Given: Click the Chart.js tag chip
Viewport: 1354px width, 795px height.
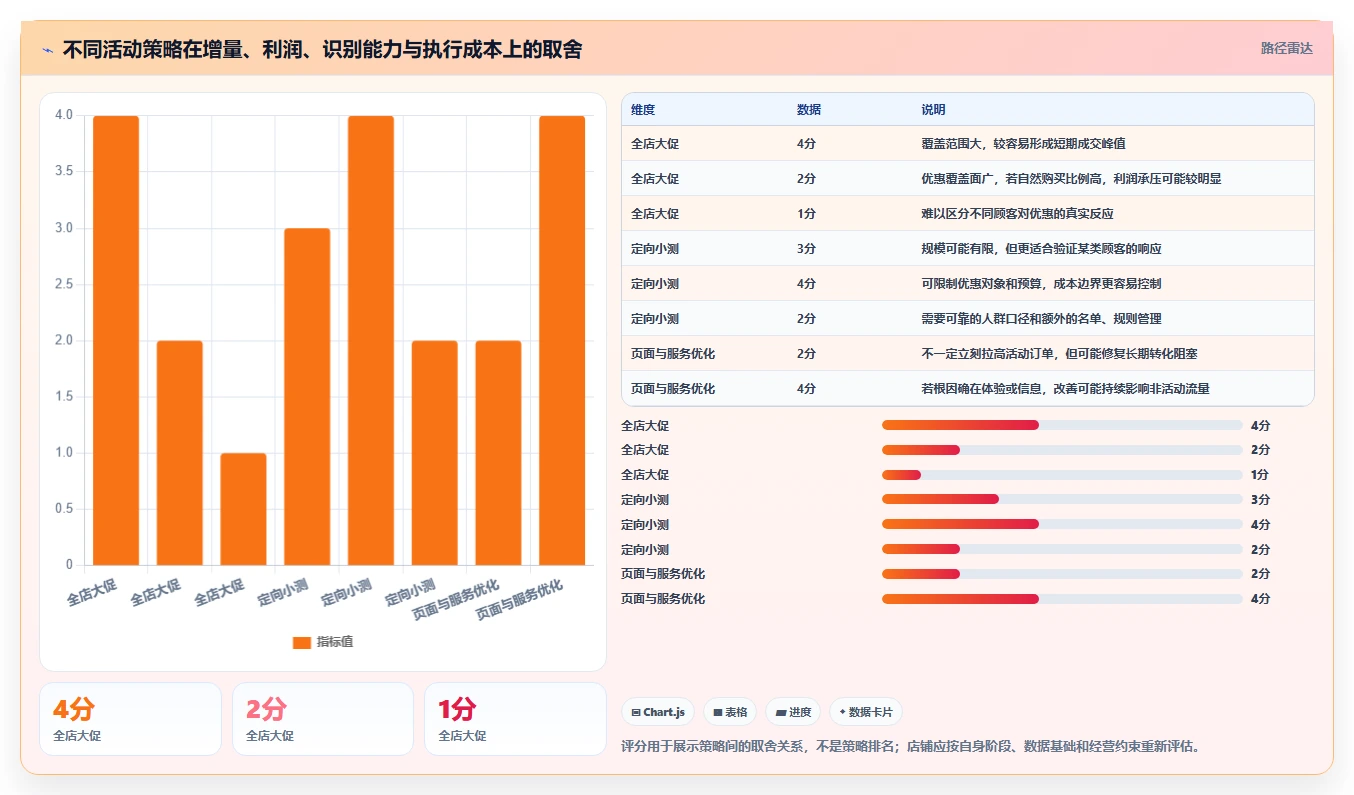Looking at the screenshot, I should (658, 712).
